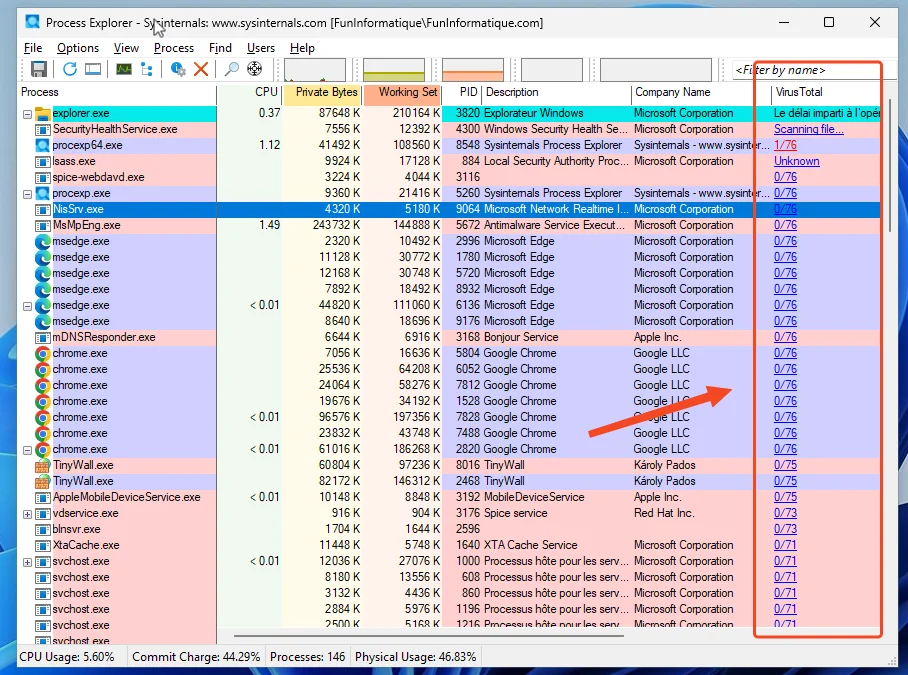Open the Options menu
Screen dimensions: 908x675
[77, 47]
